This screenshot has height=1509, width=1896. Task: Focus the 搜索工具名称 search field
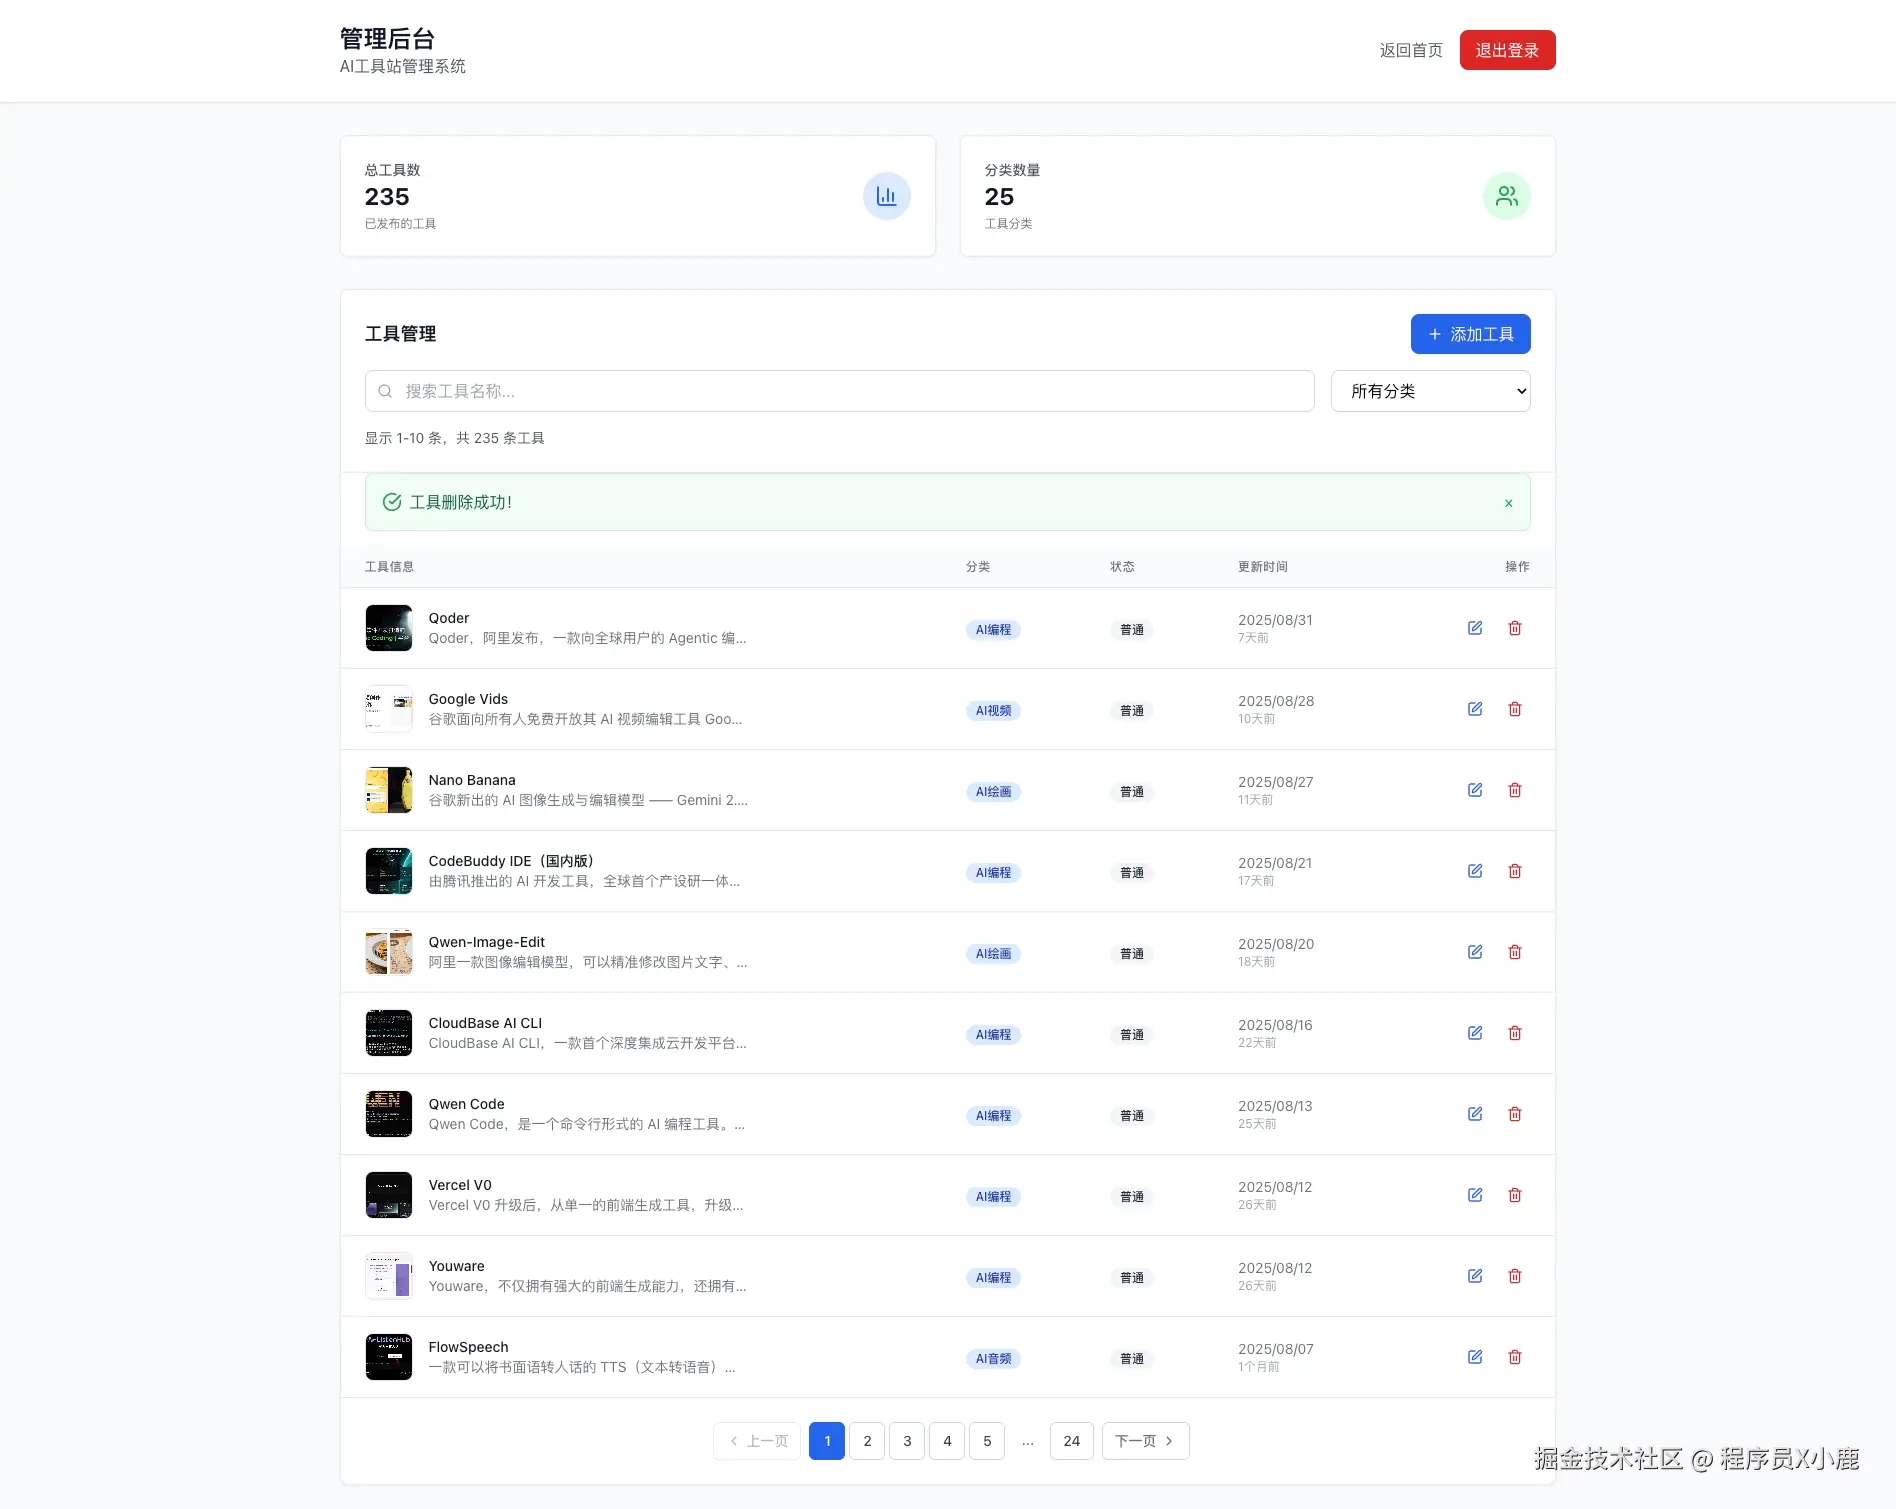[840, 391]
